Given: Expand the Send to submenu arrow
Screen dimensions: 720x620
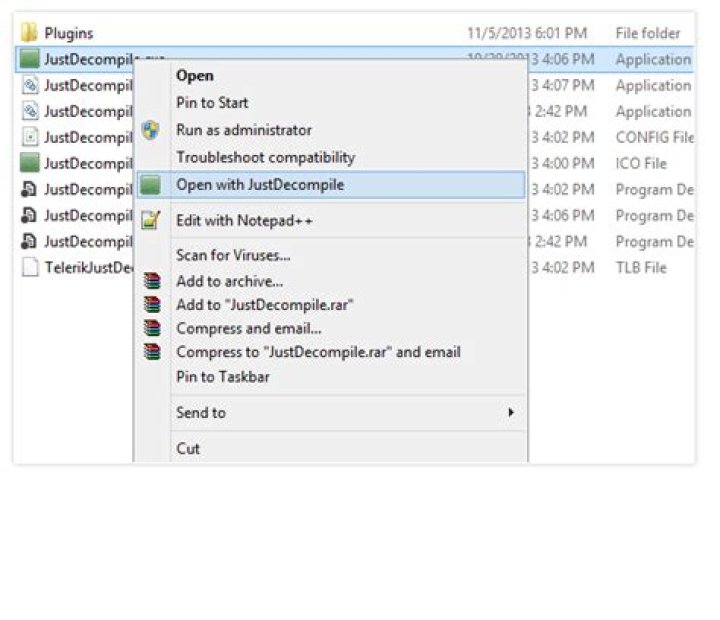Looking at the screenshot, I should click(511, 412).
